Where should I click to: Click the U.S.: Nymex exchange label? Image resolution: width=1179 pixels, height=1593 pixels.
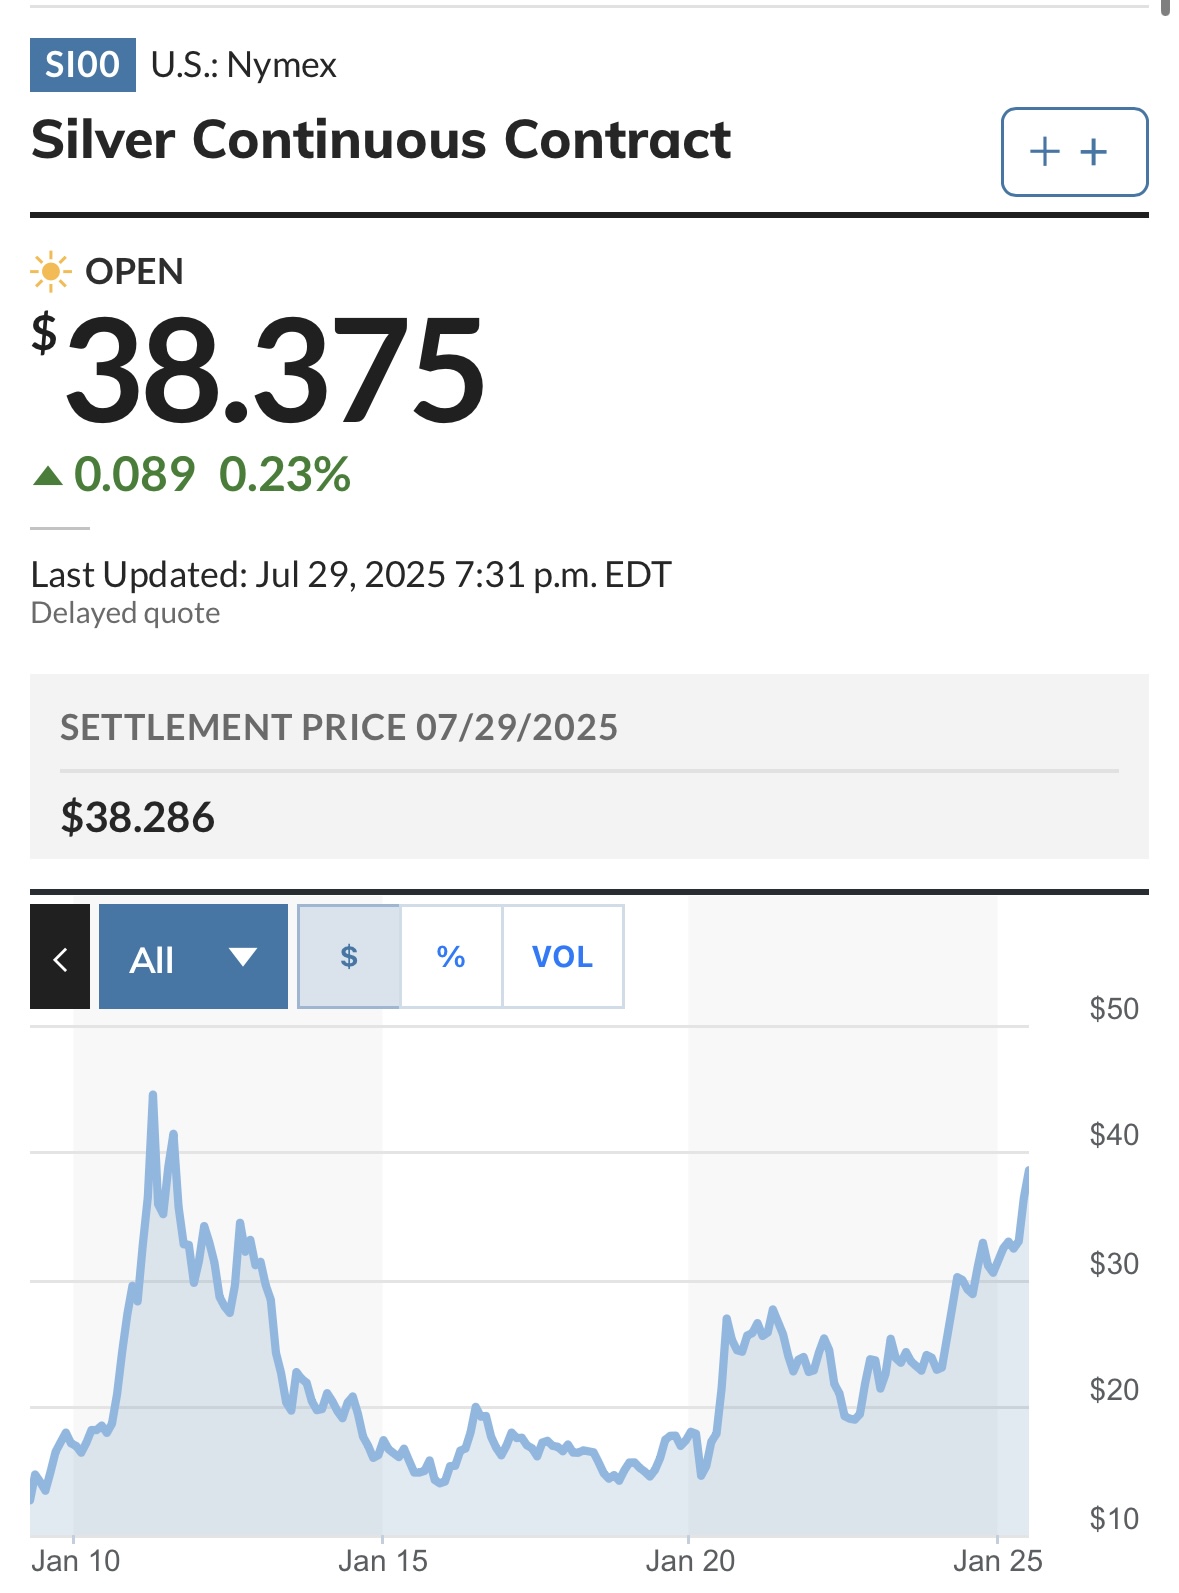pos(244,65)
